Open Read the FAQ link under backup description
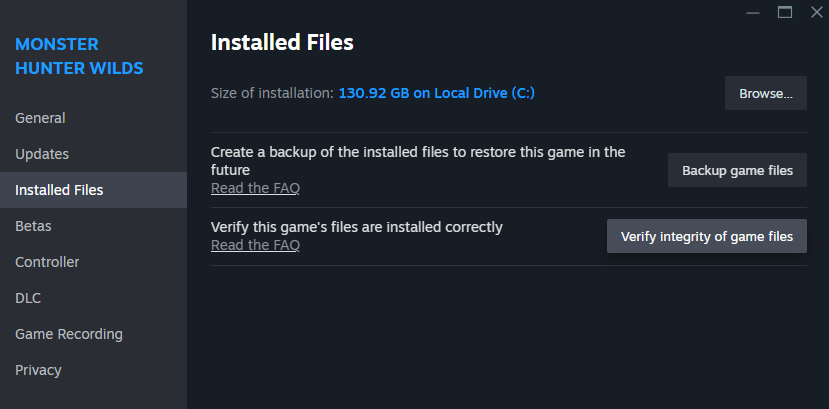Screen dimensions: 829x409 [x=255, y=188]
